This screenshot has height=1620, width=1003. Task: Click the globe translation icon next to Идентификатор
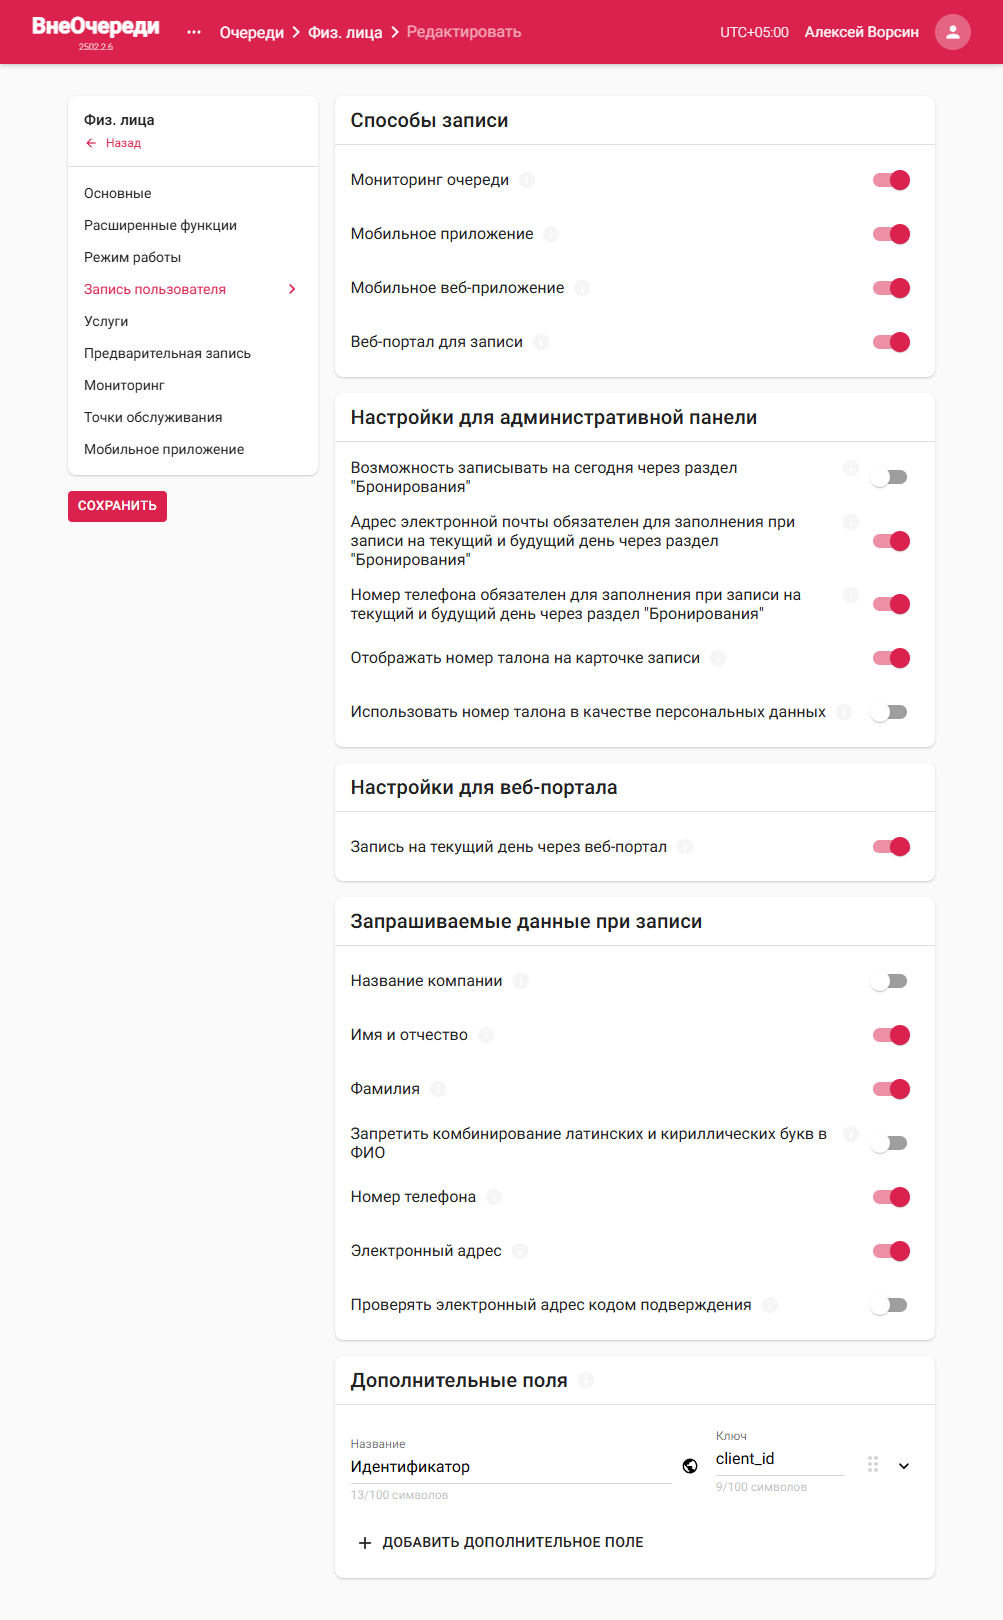[690, 1466]
